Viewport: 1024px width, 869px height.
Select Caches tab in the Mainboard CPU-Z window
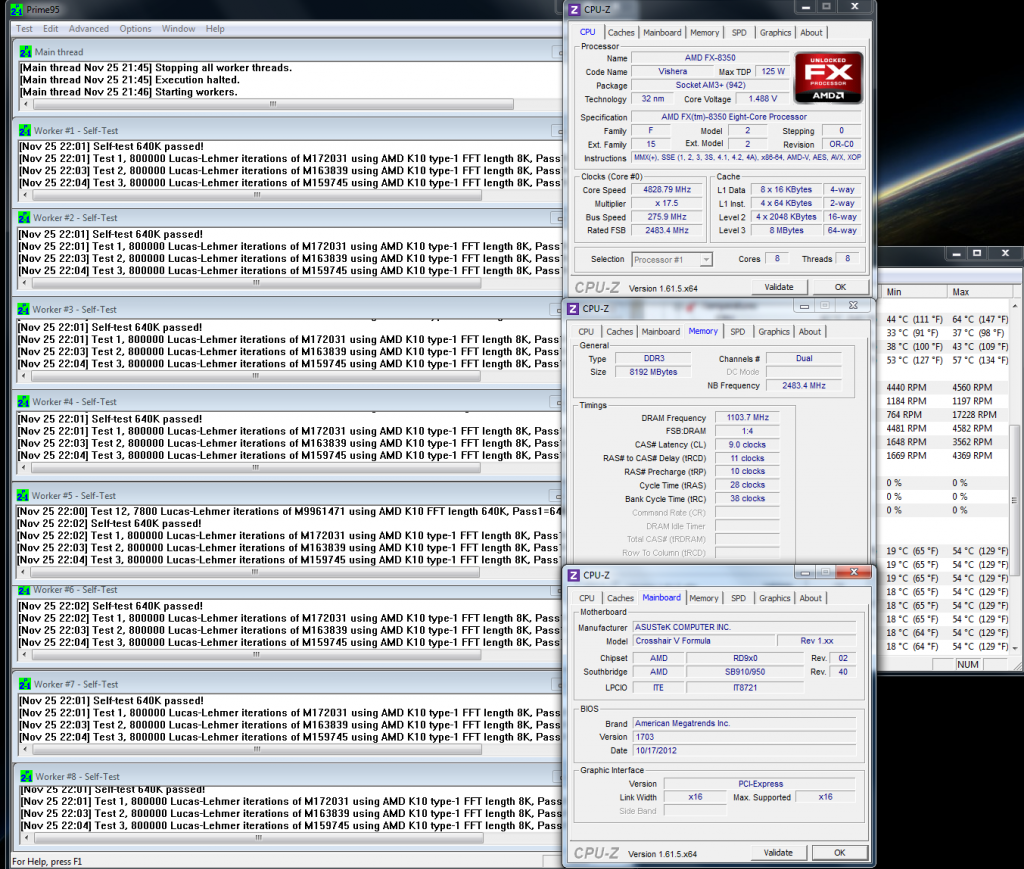(x=620, y=598)
